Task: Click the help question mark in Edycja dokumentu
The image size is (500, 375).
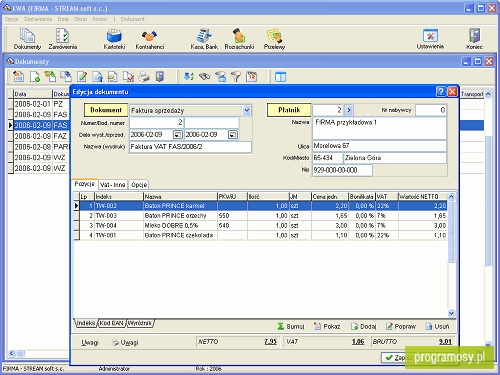Action: [441, 92]
